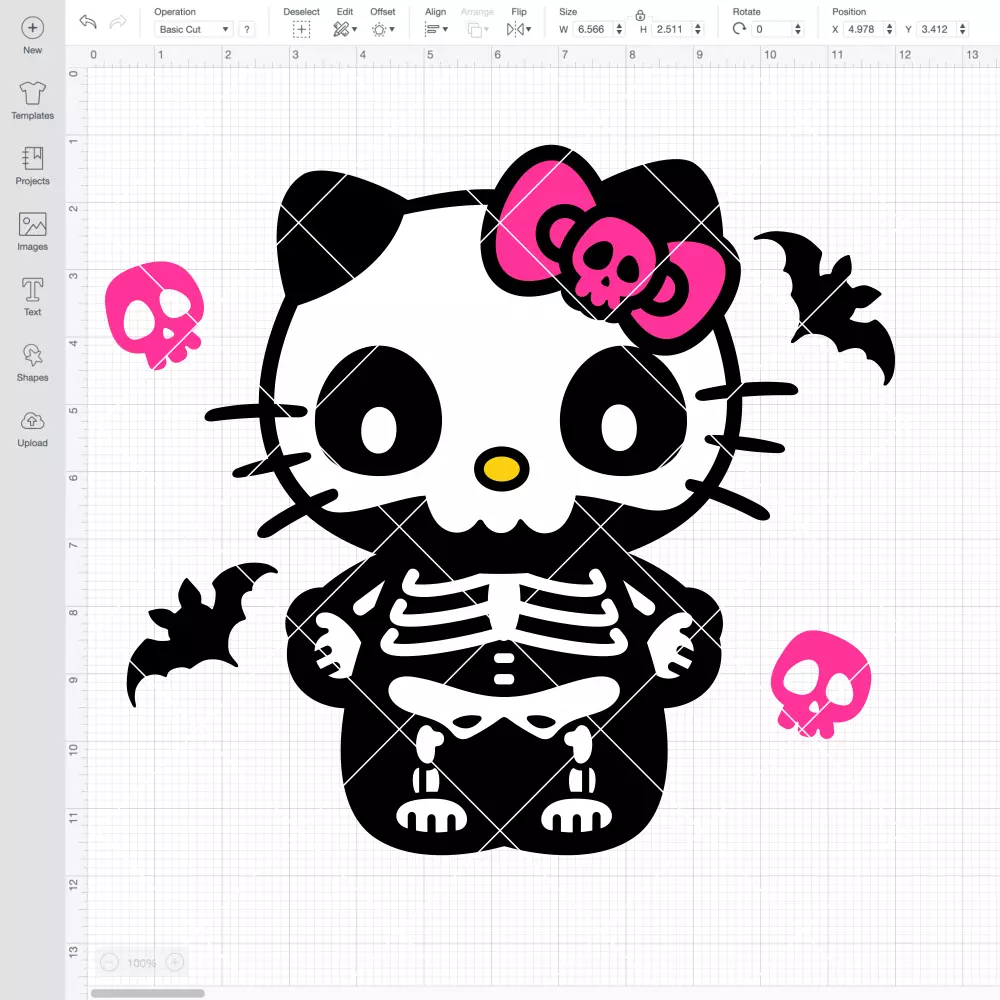The height and width of the screenshot is (1000, 1000).
Task: Adjust the X position stepper arrows
Action: click(890, 29)
